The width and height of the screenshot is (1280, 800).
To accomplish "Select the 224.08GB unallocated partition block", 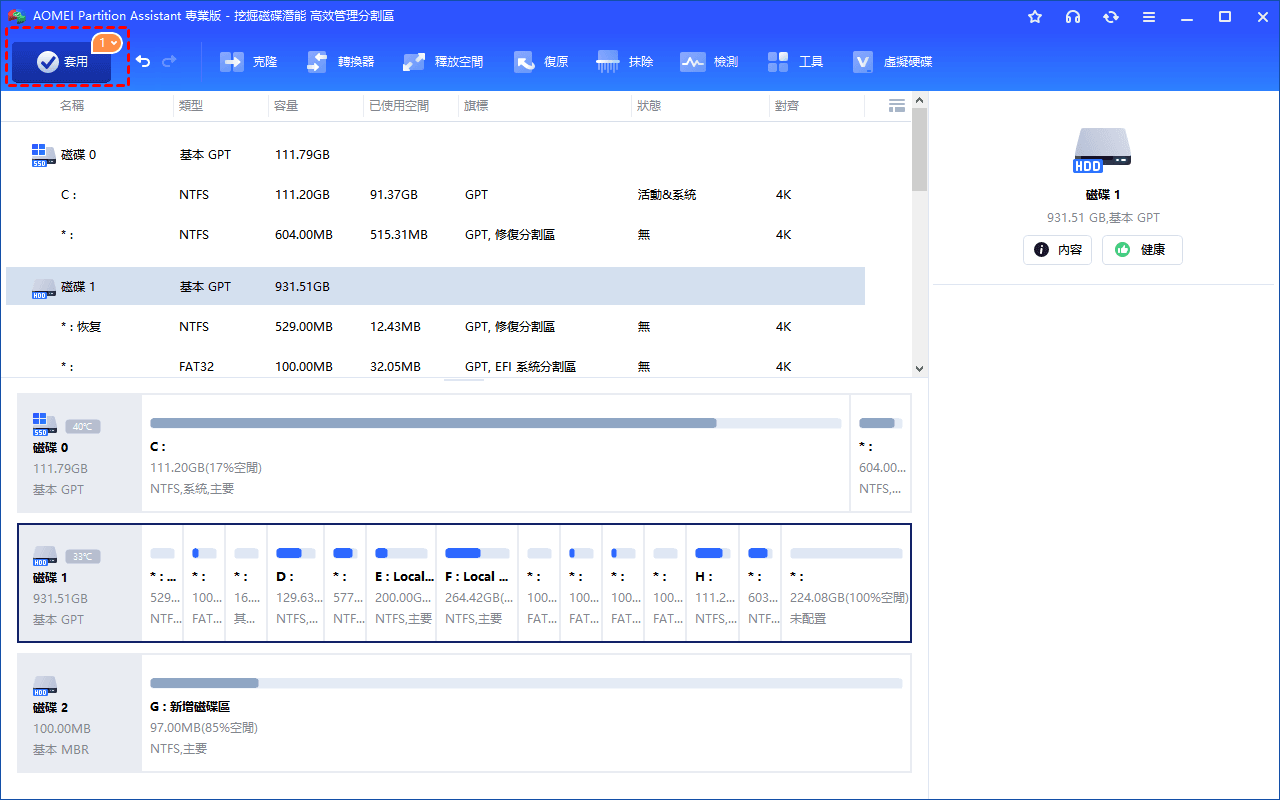I will point(846,584).
